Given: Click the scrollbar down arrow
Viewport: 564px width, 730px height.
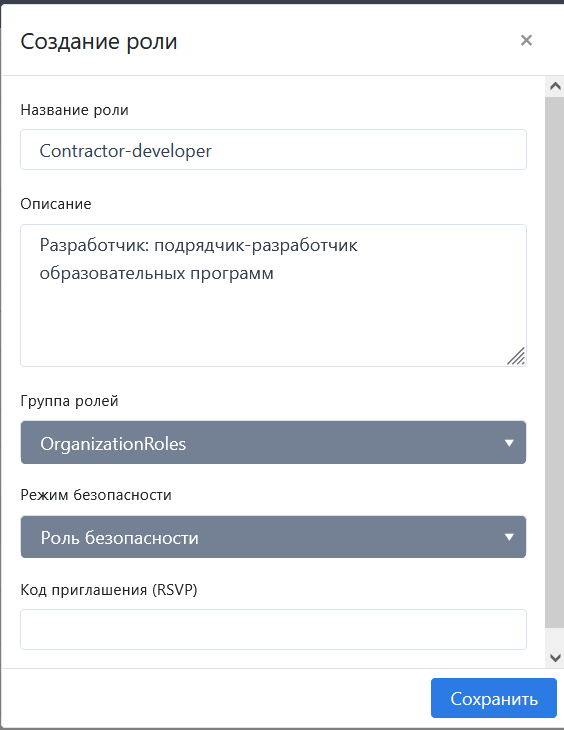Looking at the screenshot, I should (555, 658).
